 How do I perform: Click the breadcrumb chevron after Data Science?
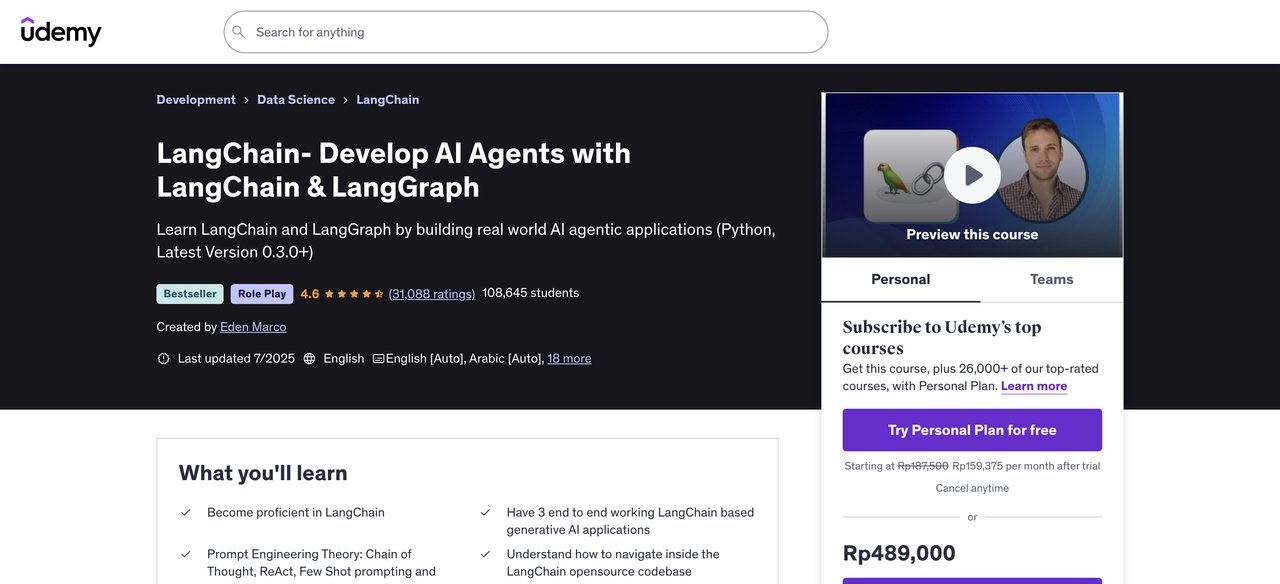pos(346,100)
